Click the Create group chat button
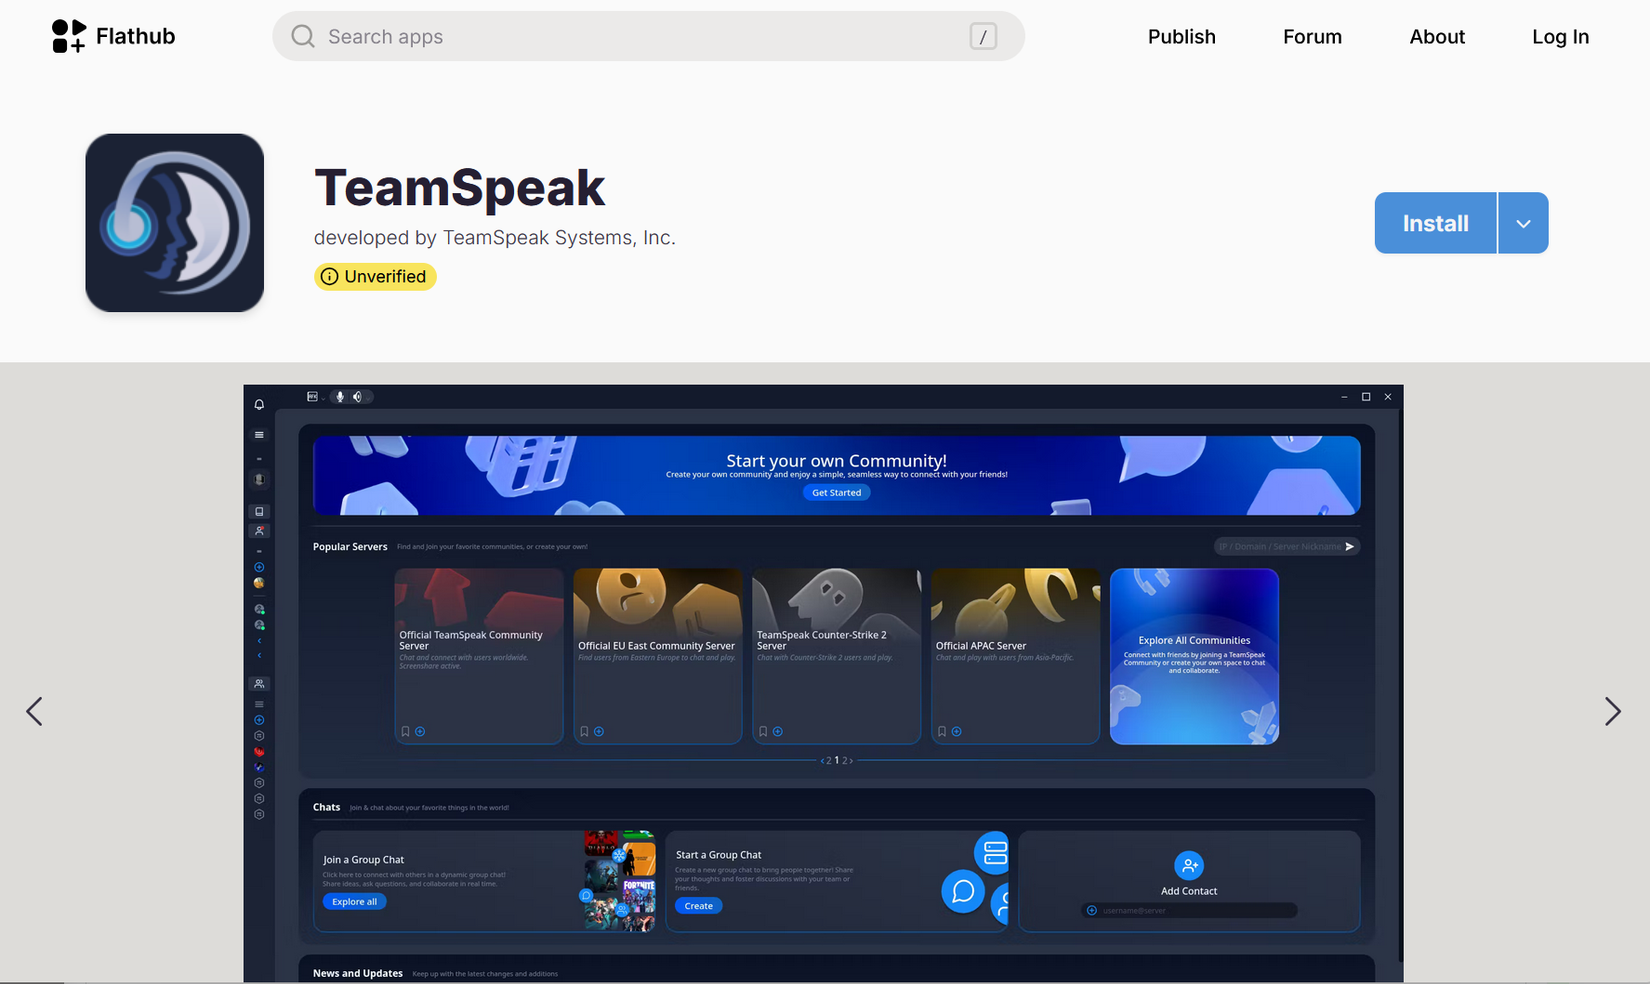This screenshot has height=984, width=1650. [x=698, y=906]
